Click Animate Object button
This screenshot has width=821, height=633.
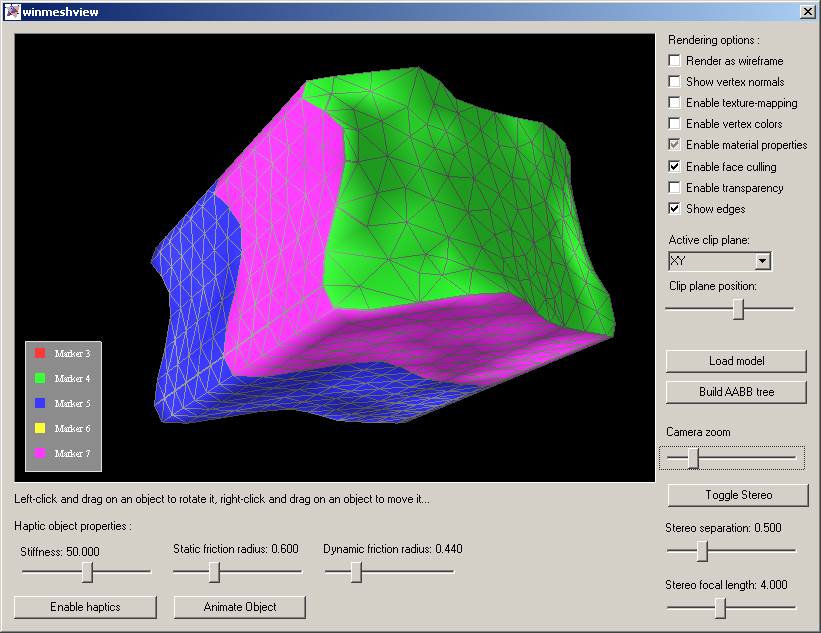point(240,607)
